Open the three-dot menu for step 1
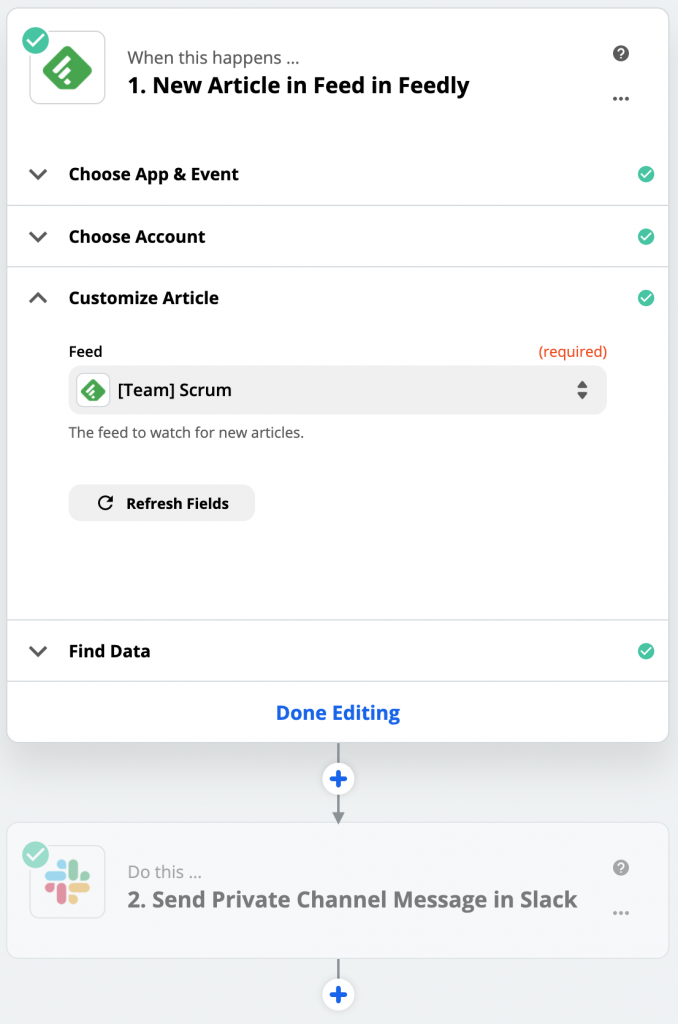 click(621, 99)
